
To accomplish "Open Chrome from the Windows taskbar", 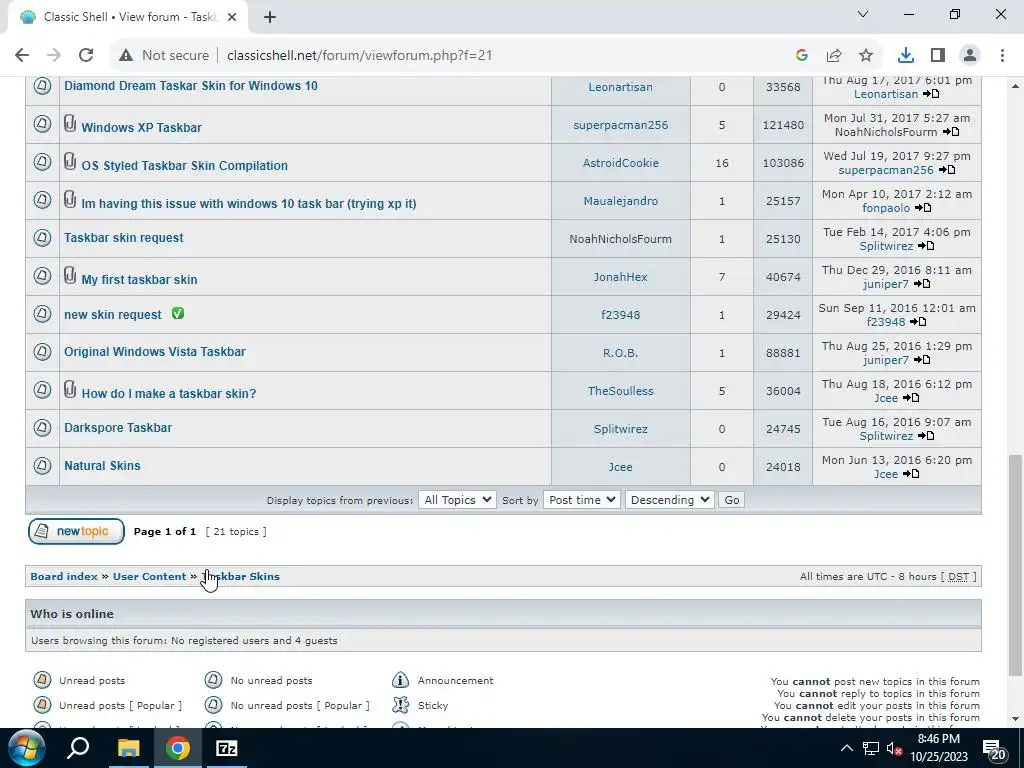I will pos(178,748).
